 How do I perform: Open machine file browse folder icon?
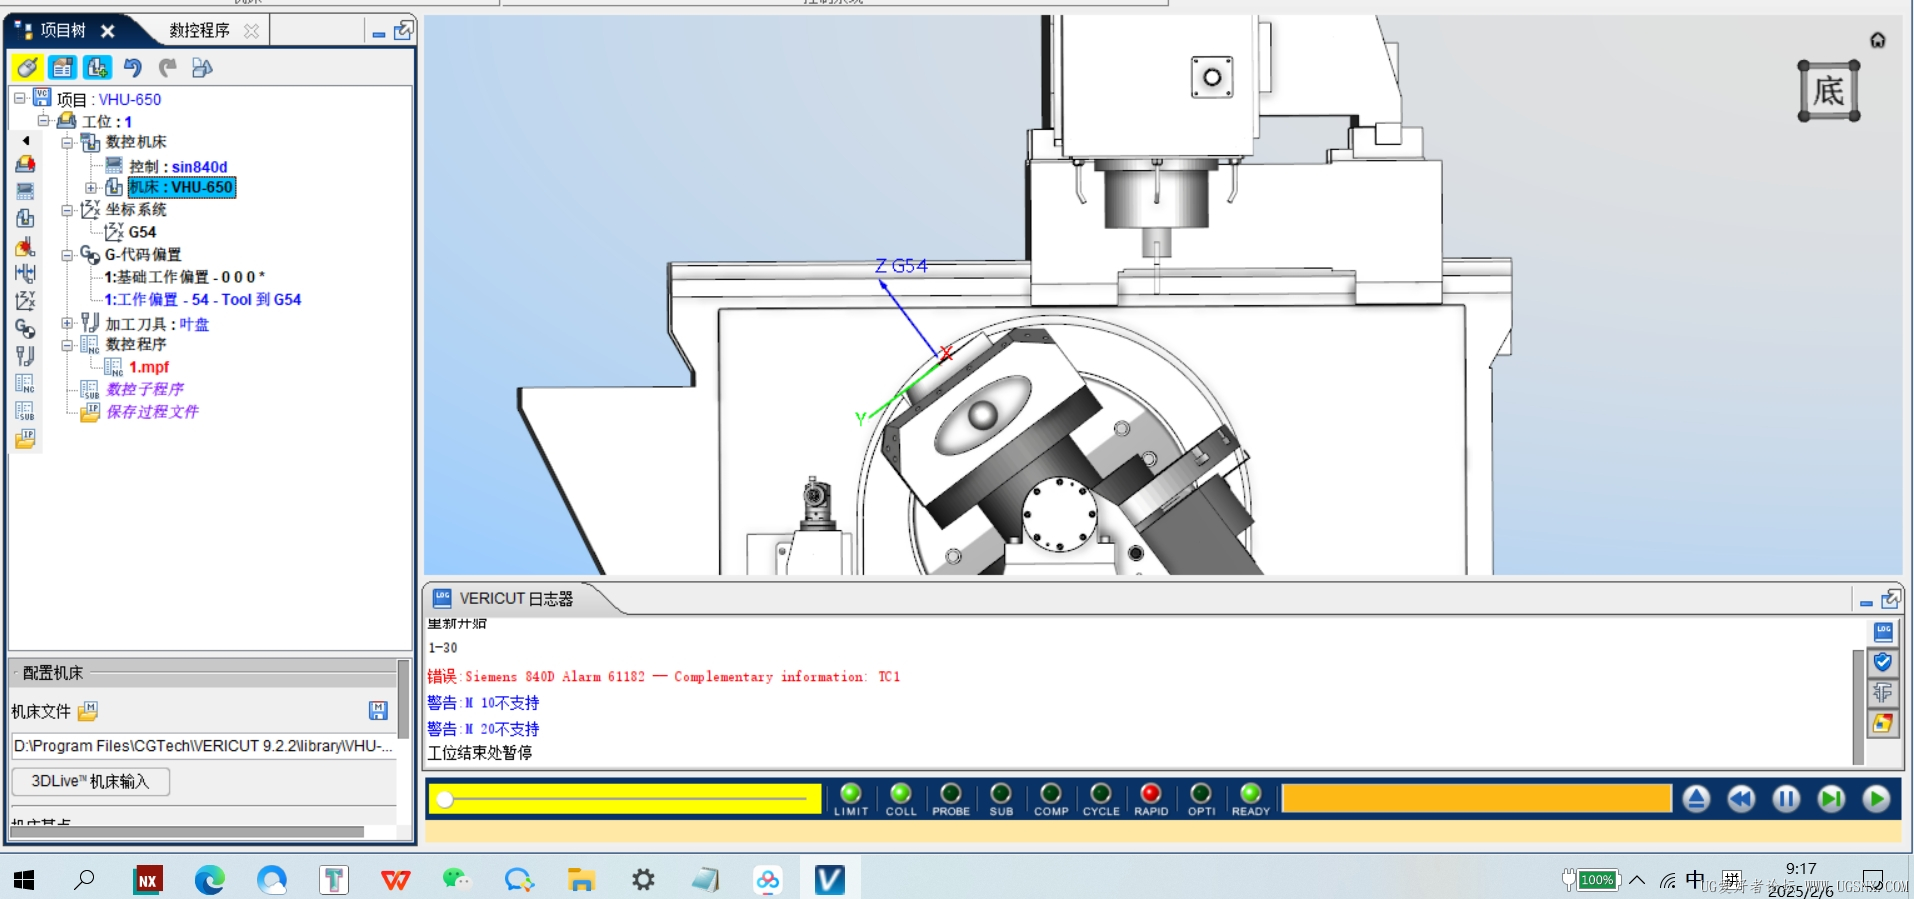point(88,711)
